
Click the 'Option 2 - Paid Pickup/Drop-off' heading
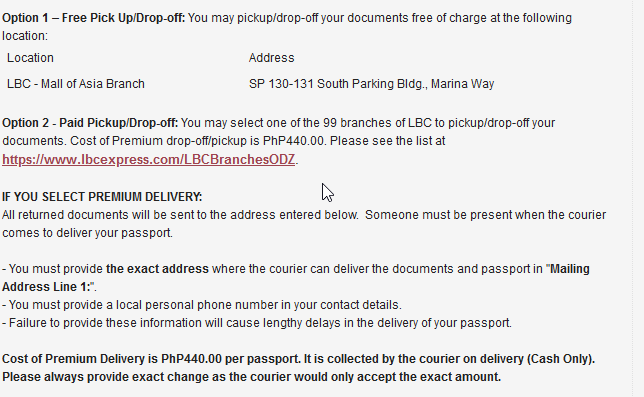tap(90, 123)
